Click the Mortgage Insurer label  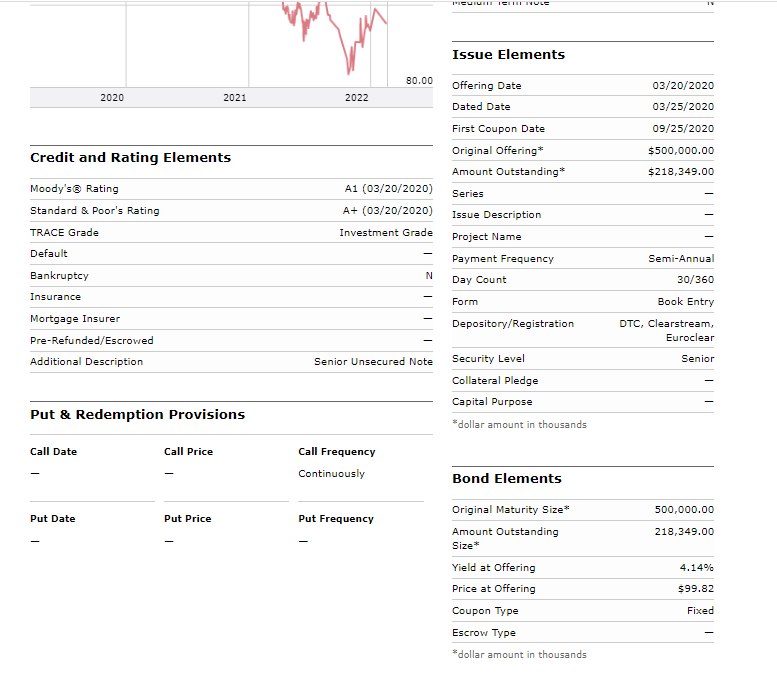(75, 319)
